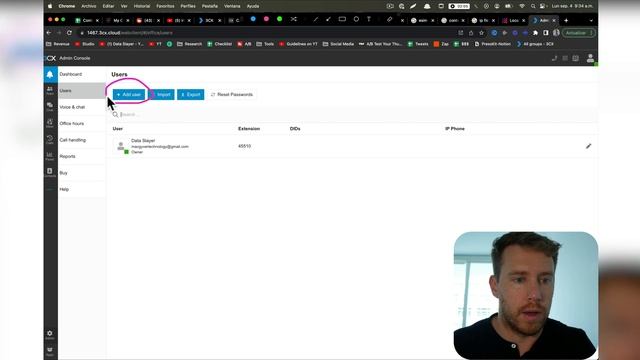This screenshot has height=360, width=640.
Task: Open Chat bubbles icon in dark sidebar
Action: 50,107
